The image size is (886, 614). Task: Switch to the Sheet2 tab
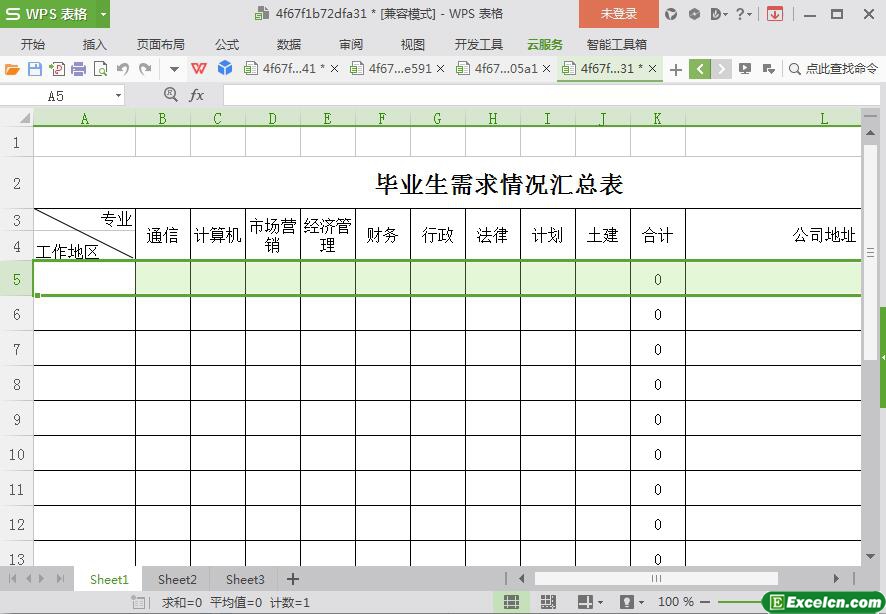(x=177, y=579)
